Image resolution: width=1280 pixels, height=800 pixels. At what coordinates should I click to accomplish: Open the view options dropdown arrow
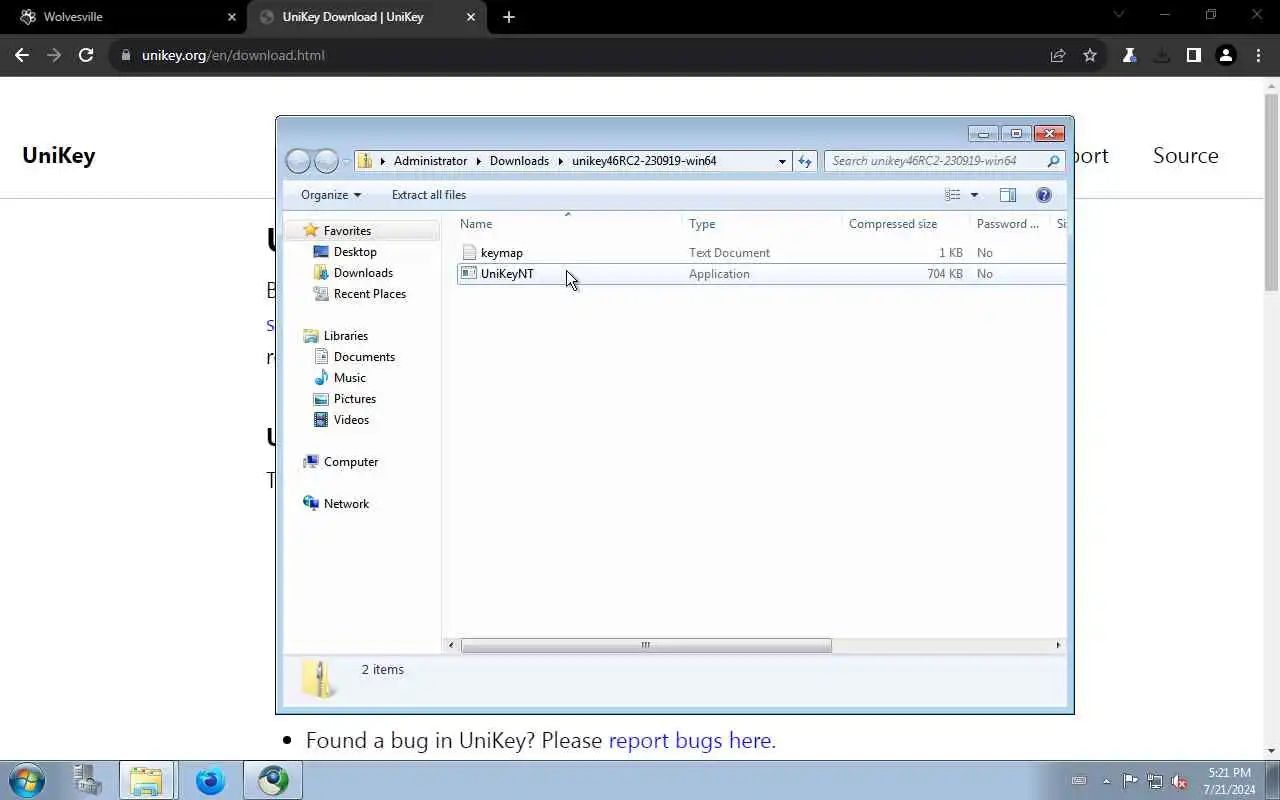tap(974, 195)
